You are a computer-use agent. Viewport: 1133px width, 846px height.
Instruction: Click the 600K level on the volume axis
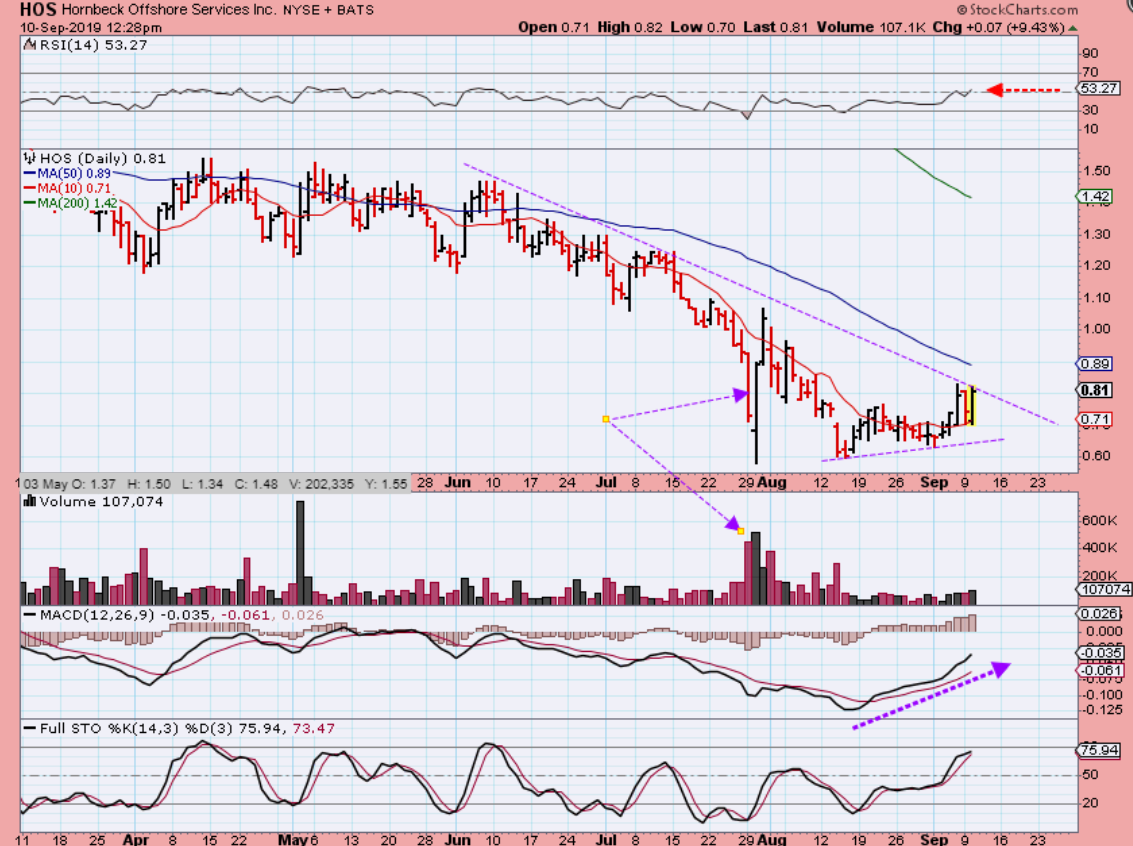[1098, 520]
